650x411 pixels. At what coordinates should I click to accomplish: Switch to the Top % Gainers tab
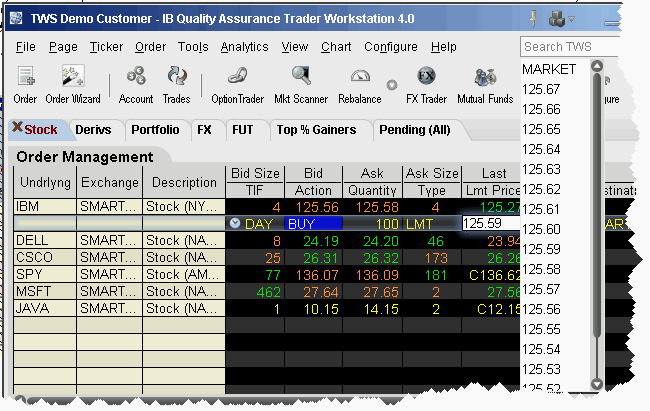(316, 130)
